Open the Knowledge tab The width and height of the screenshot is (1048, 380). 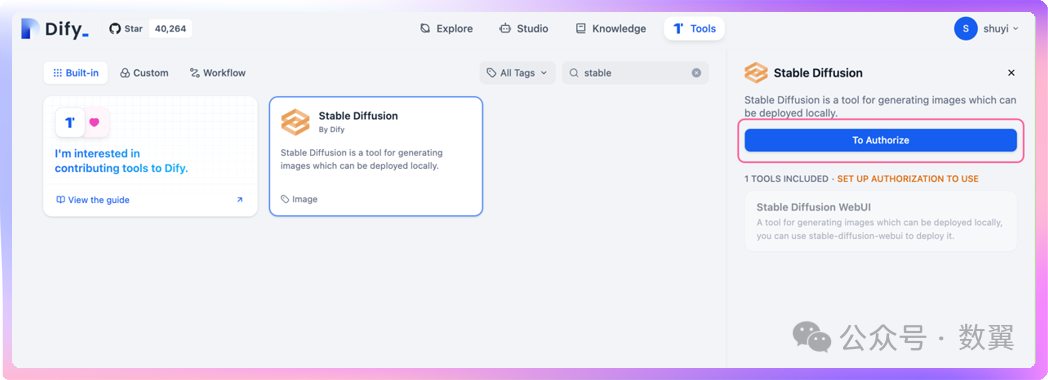[611, 29]
